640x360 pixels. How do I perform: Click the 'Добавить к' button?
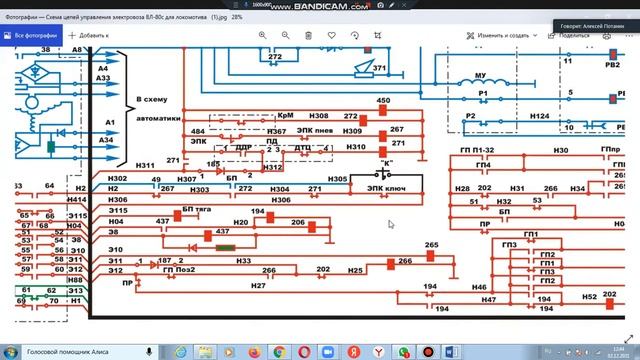coord(89,36)
